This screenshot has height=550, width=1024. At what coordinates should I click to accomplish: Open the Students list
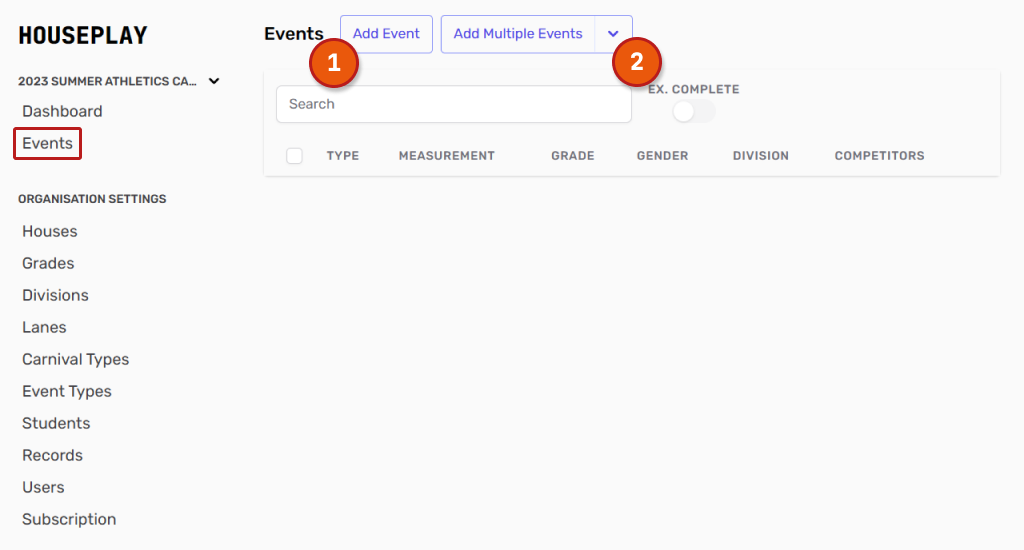click(x=56, y=423)
